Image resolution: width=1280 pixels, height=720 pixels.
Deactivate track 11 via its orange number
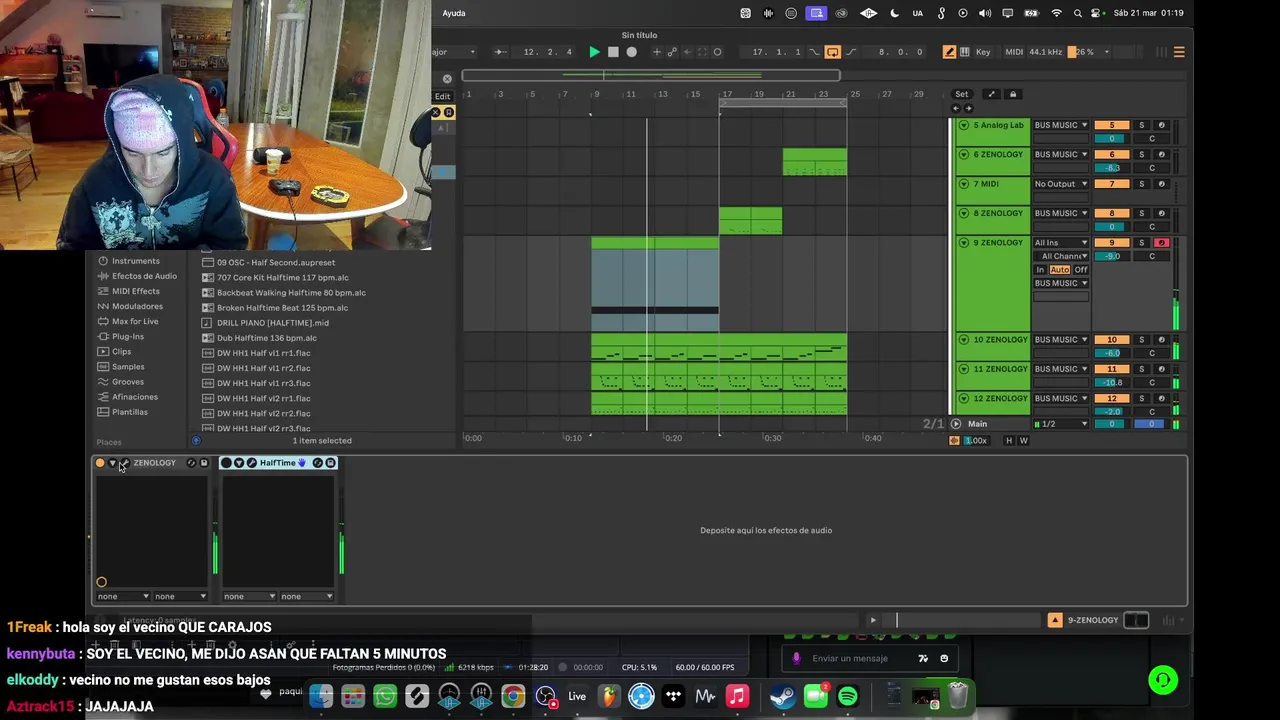click(x=1111, y=369)
